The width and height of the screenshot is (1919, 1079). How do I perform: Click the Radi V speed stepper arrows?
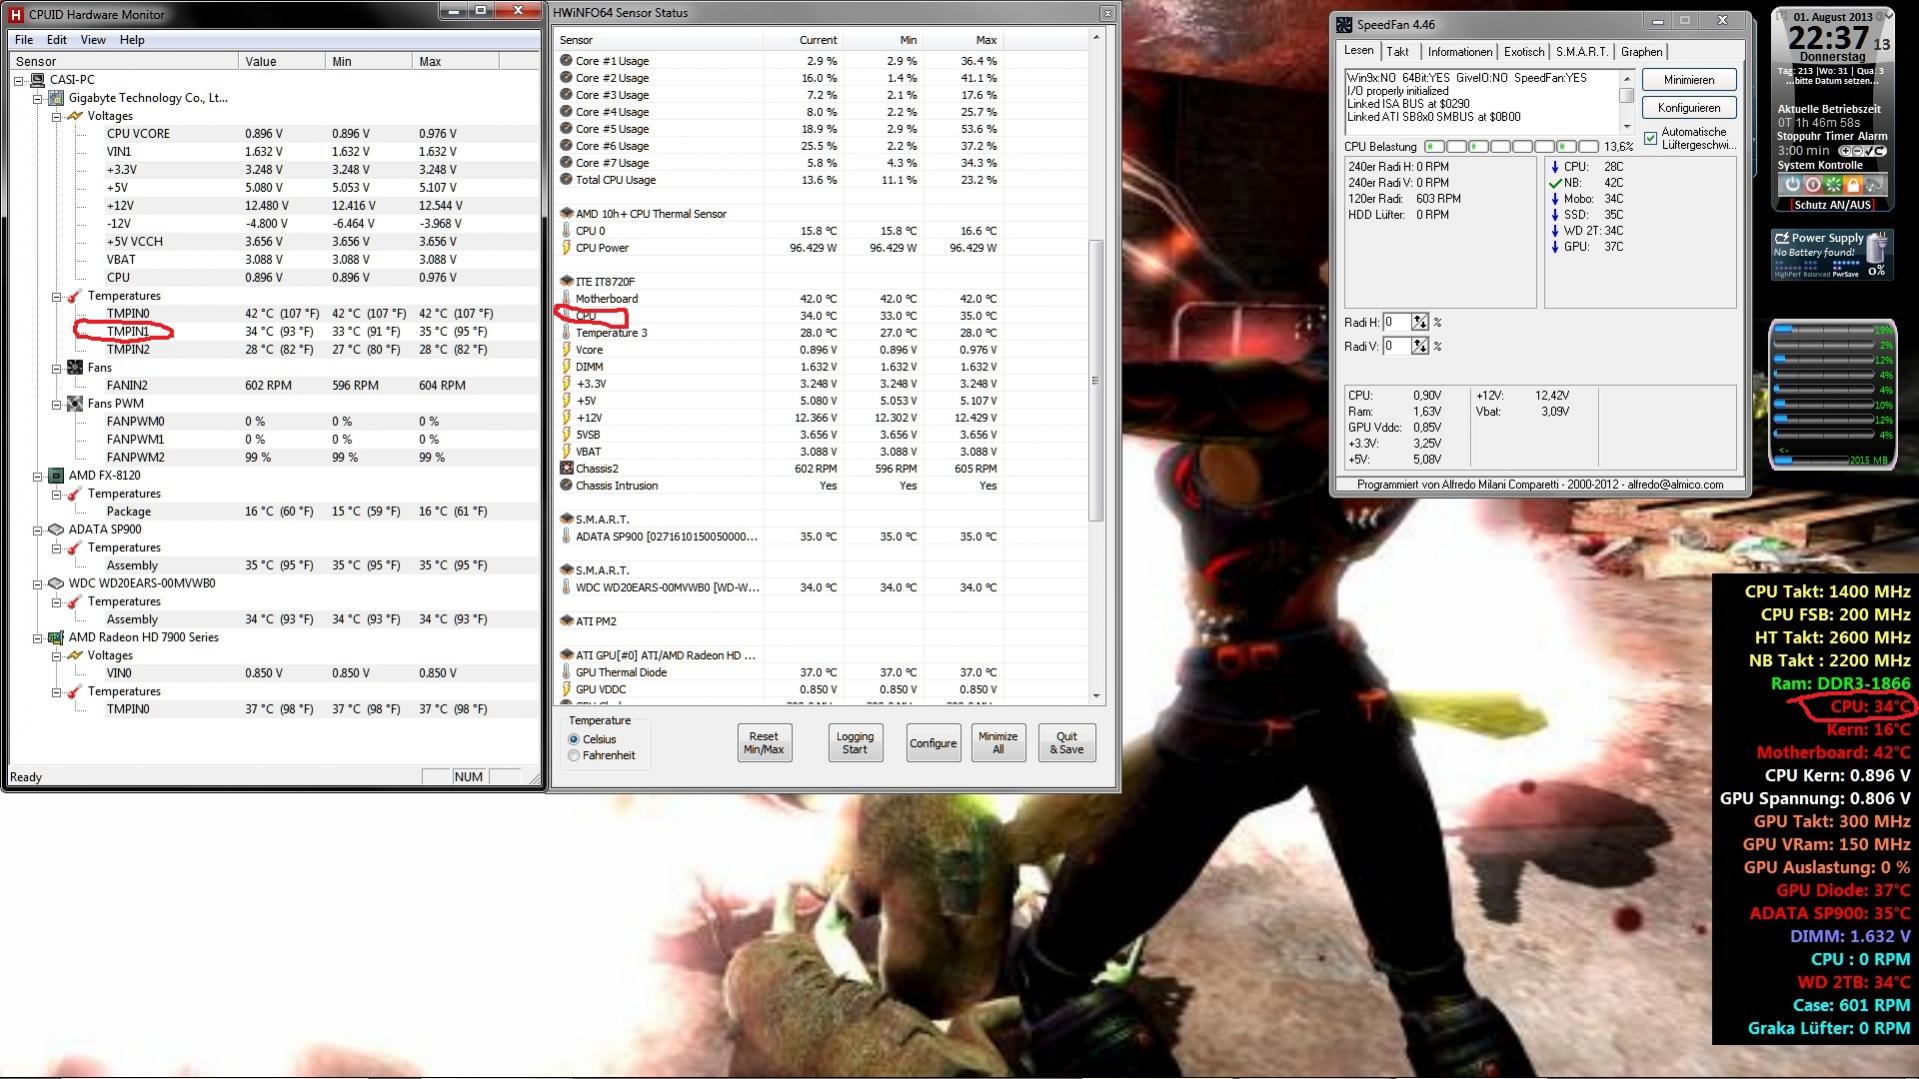(x=1420, y=346)
